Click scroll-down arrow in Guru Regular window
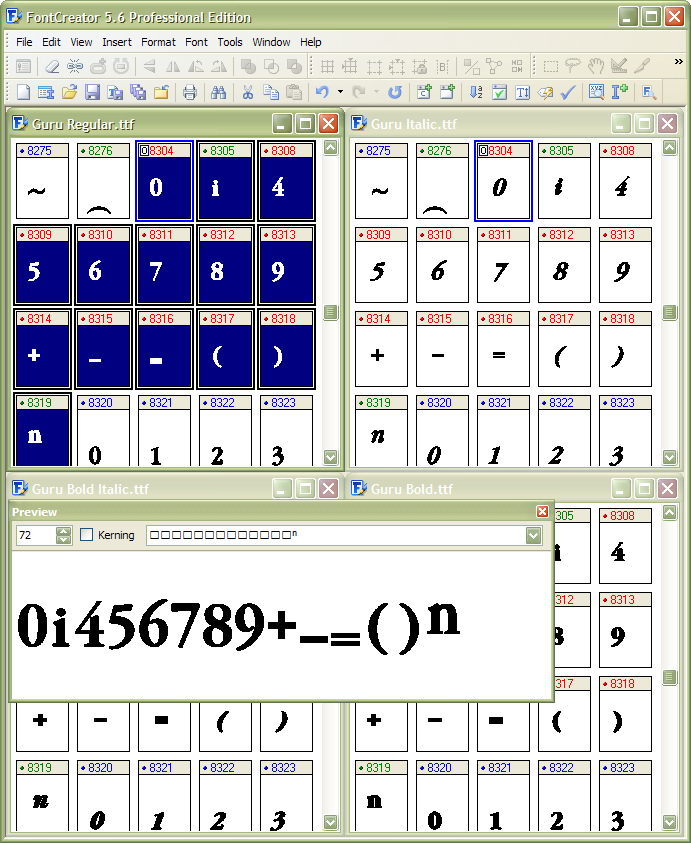691x843 pixels. pyautogui.click(x=331, y=457)
